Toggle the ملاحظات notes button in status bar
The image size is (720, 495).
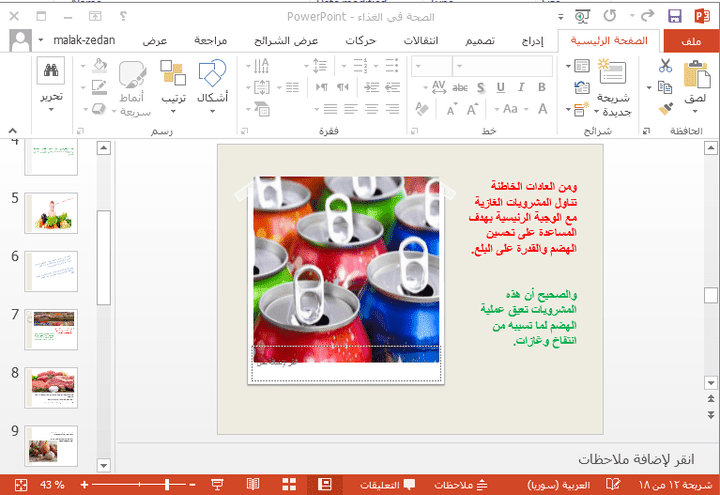click(x=461, y=484)
